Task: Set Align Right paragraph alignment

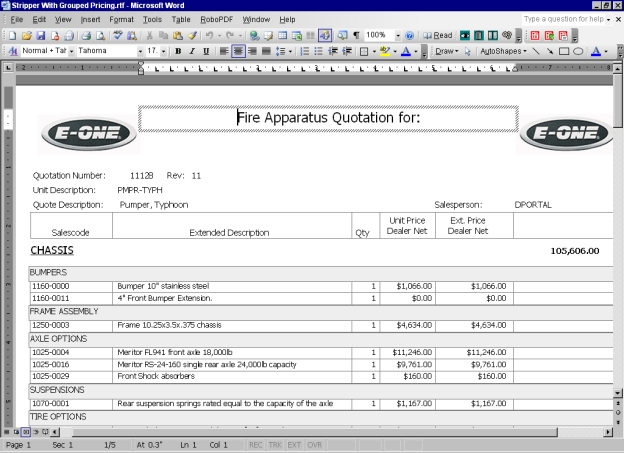Action: pos(252,51)
